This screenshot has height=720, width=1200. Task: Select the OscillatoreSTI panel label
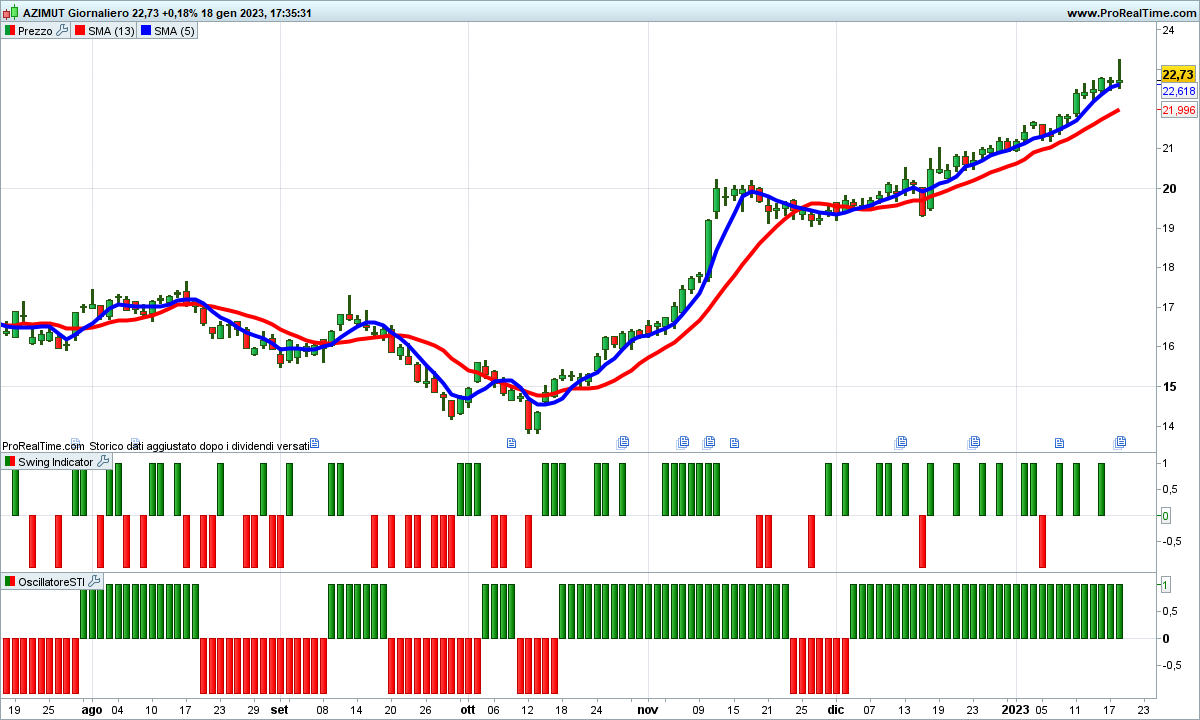(52, 581)
